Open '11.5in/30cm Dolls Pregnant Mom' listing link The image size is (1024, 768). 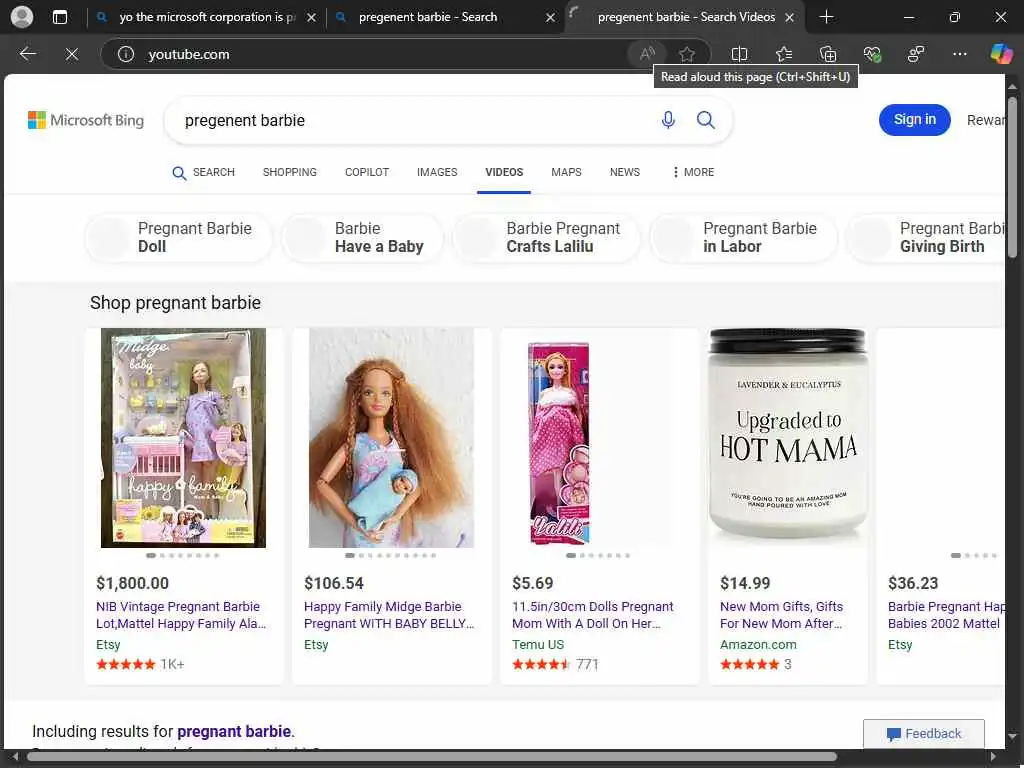click(x=592, y=615)
